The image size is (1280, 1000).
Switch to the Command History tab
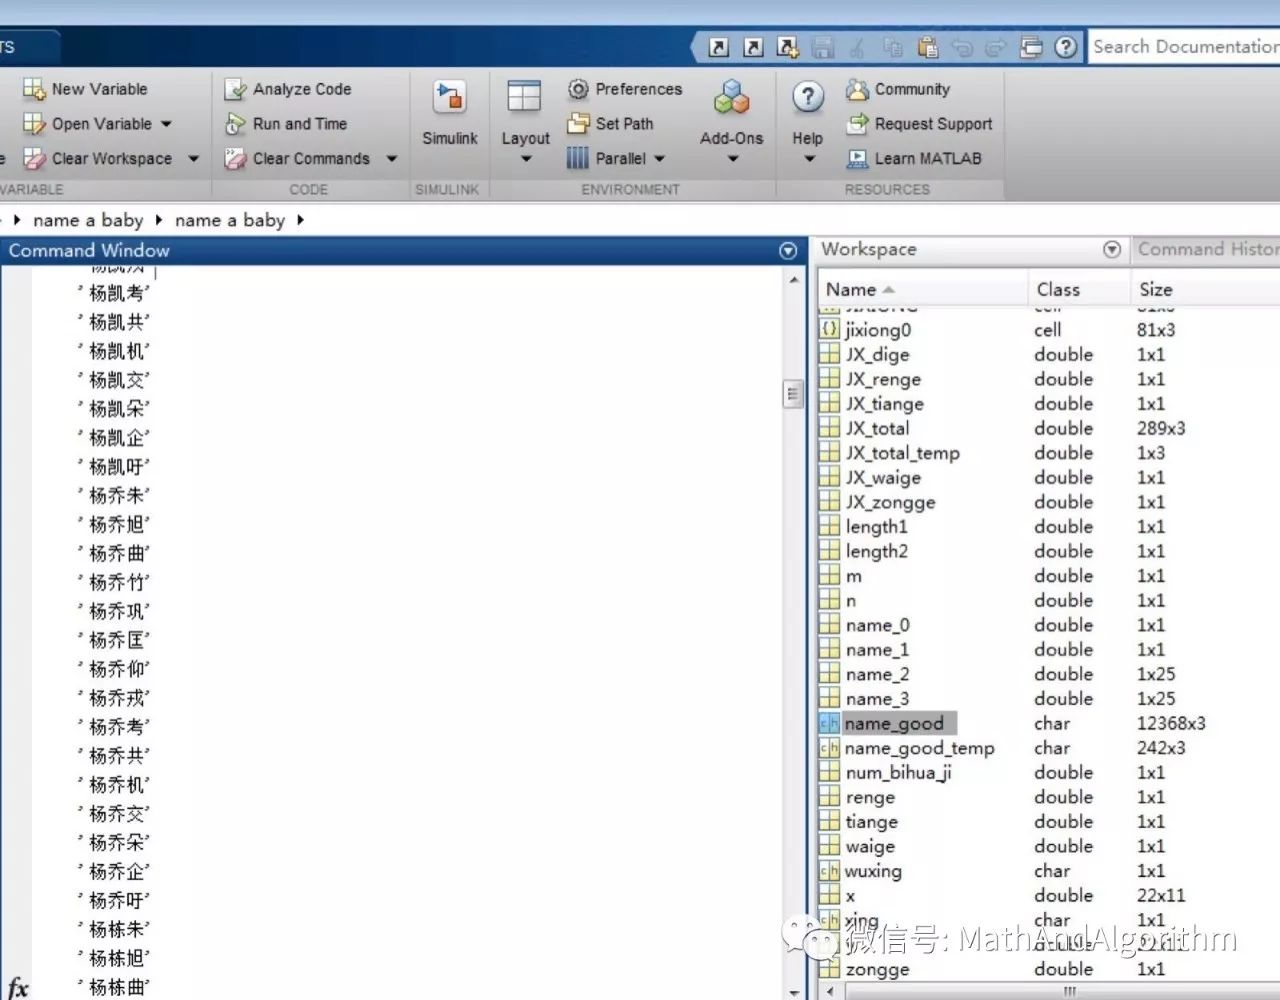tap(1207, 249)
